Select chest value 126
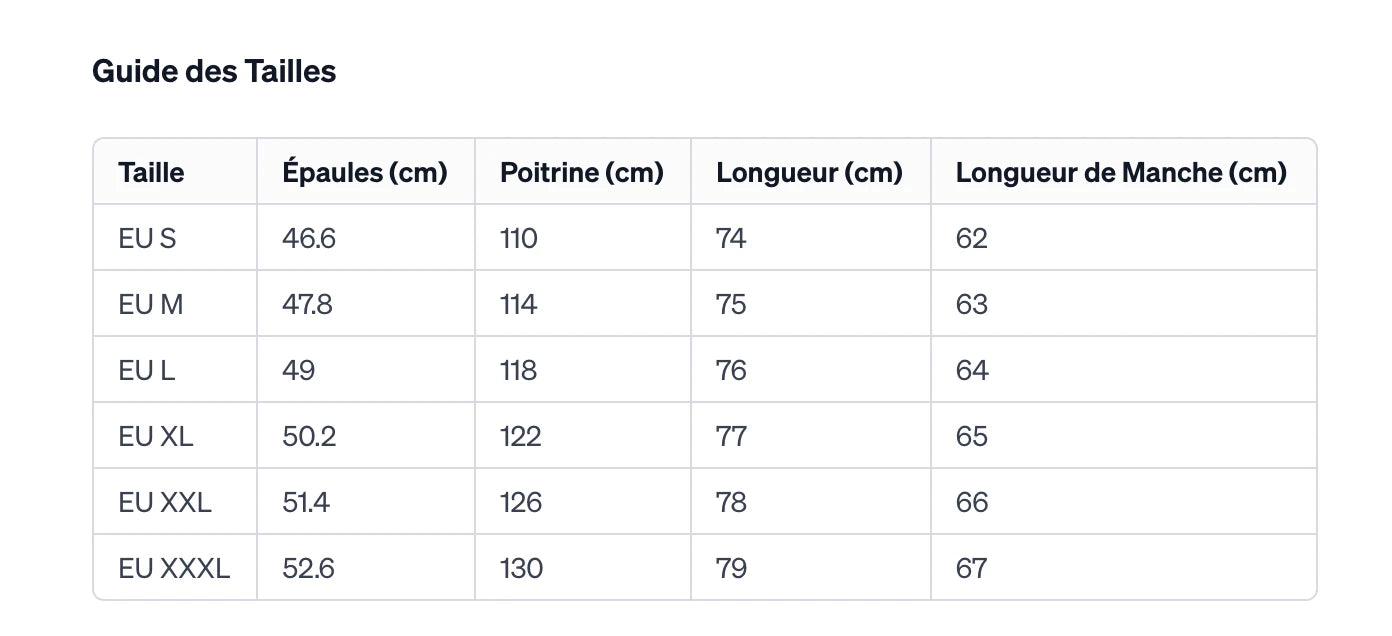The height and width of the screenshot is (636, 1392). coord(521,502)
